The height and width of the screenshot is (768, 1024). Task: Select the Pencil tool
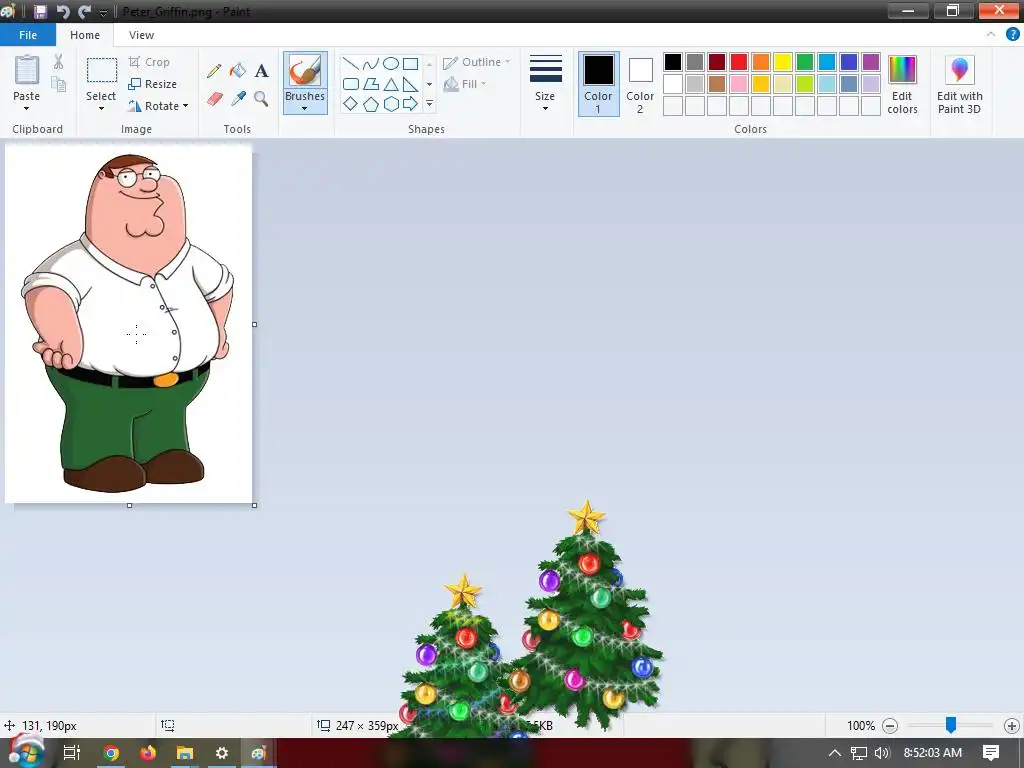tap(214, 71)
